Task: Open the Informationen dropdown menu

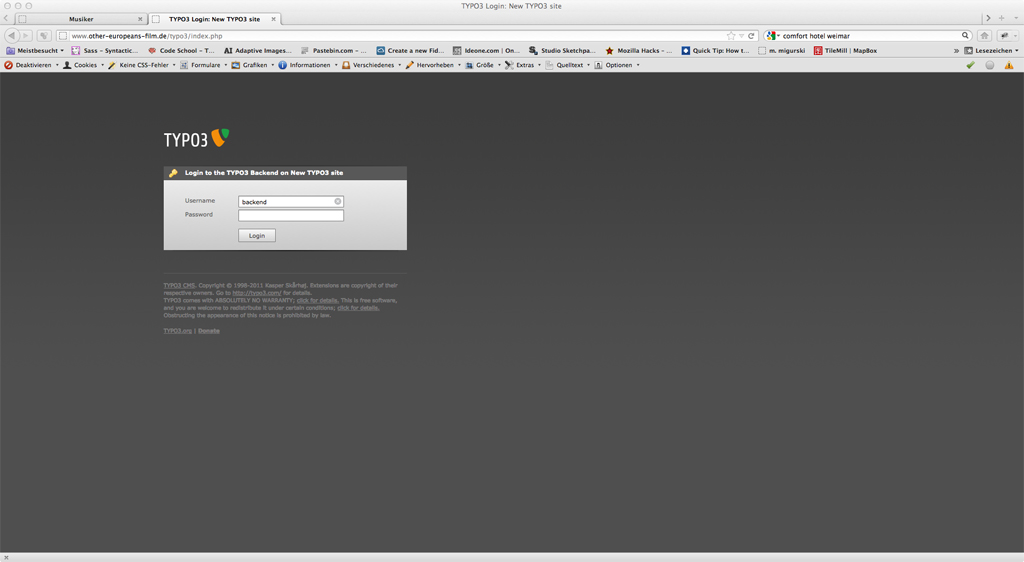Action: pos(308,65)
